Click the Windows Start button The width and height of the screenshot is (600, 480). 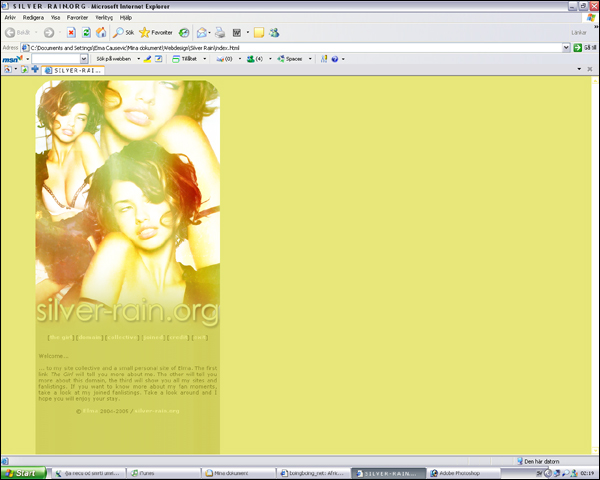coord(23,473)
